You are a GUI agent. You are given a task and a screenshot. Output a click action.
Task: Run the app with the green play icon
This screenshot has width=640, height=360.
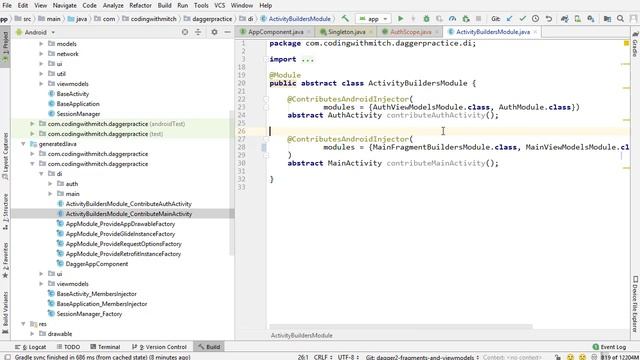point(400,19)
